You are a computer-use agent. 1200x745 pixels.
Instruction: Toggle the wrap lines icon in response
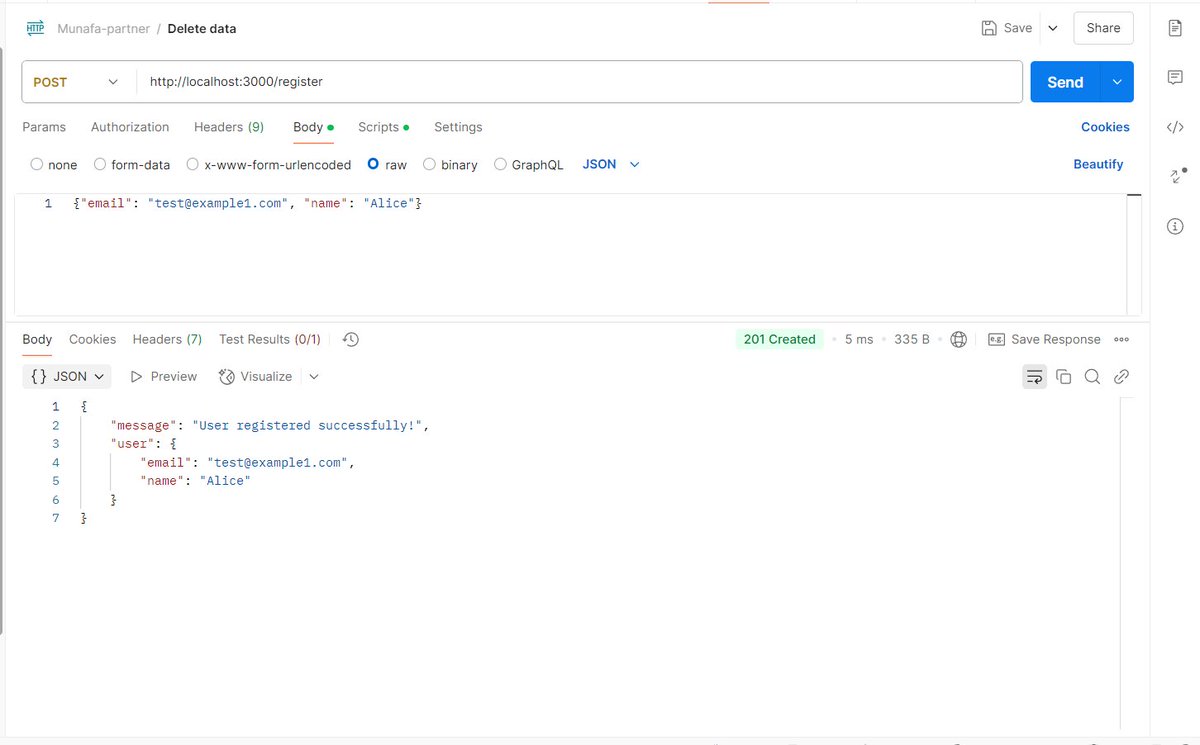(x=1035, y=377)
